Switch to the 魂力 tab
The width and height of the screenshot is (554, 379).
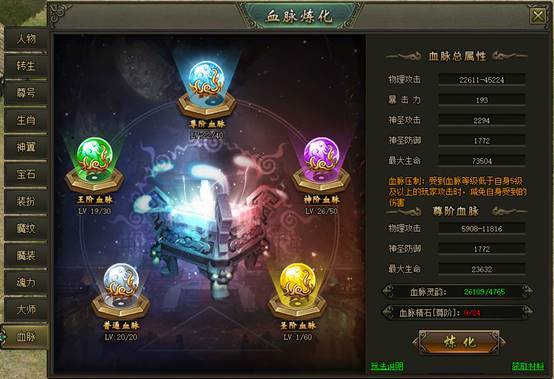(26, 282)
